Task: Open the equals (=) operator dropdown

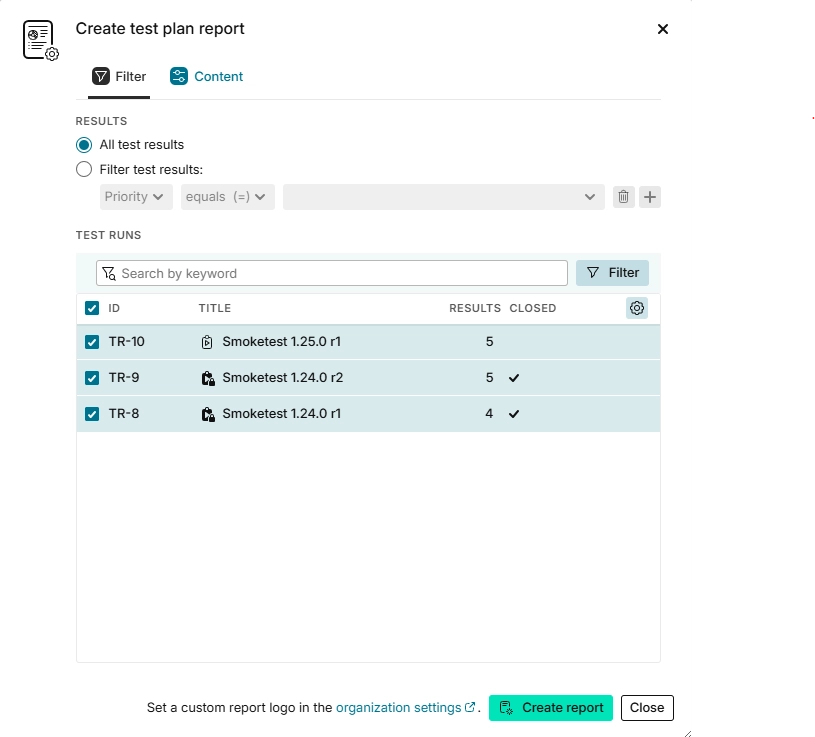Action: [x=227, y=197]
